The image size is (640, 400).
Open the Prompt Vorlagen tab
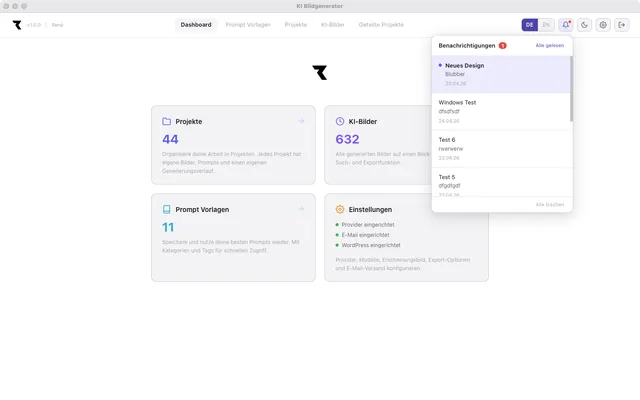pyautogui.click(x=248, y=25)
